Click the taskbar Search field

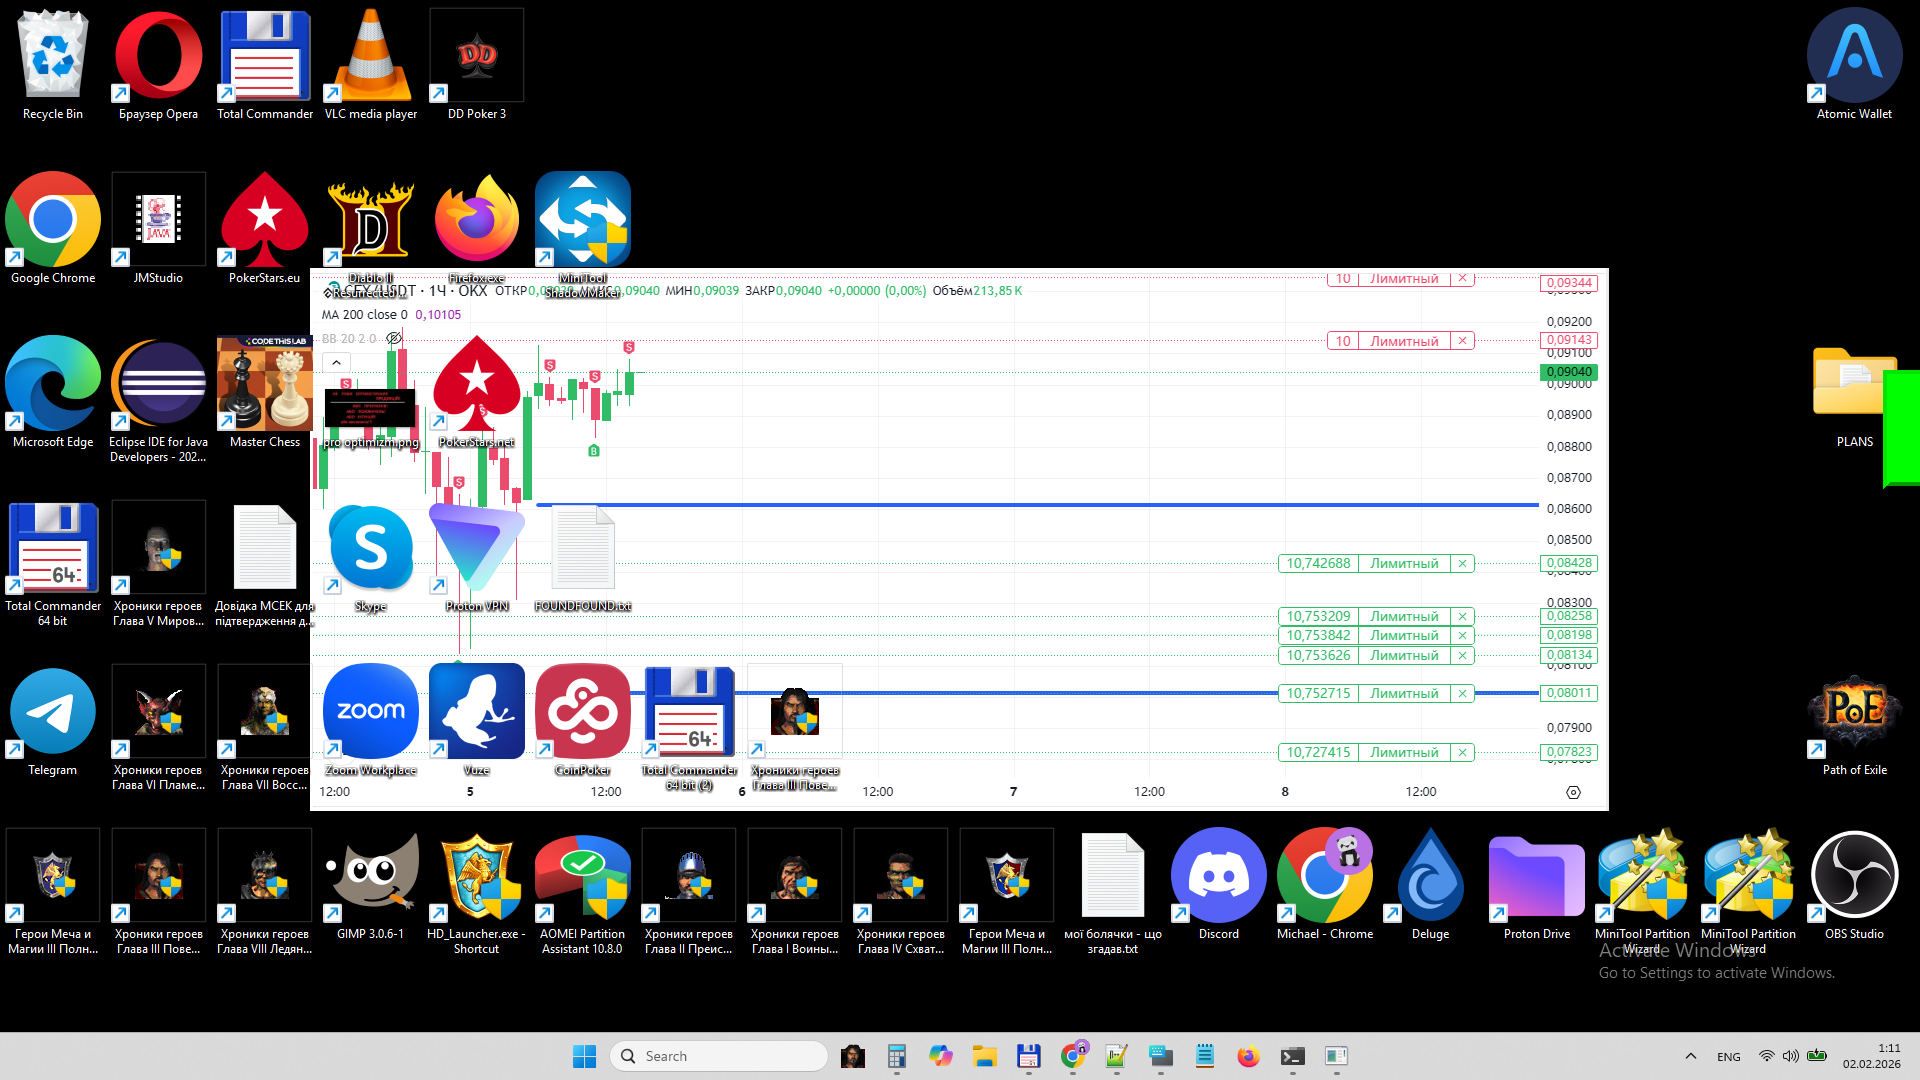[720, 1056]
